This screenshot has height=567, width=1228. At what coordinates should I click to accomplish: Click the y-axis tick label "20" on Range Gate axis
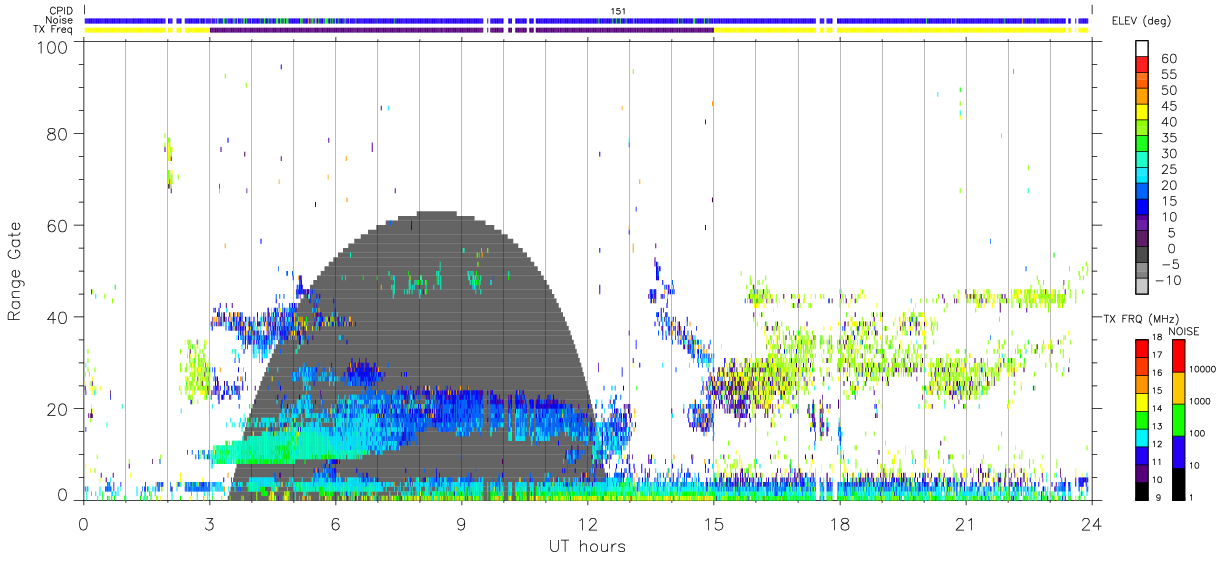coord(57,409)
